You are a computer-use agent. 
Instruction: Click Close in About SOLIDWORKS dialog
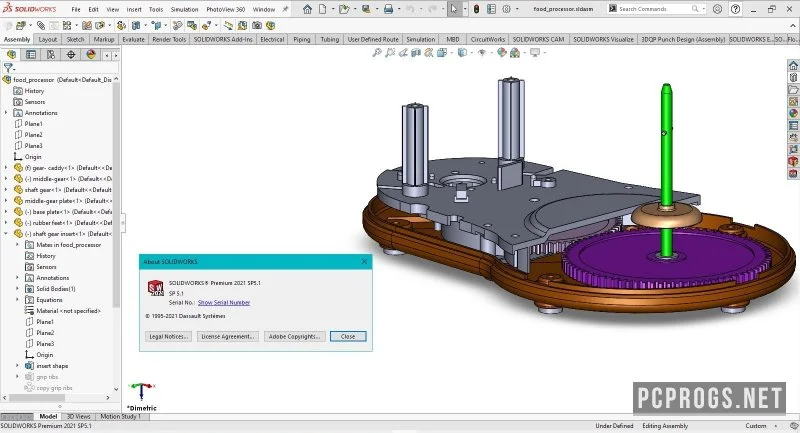point(348,337)
